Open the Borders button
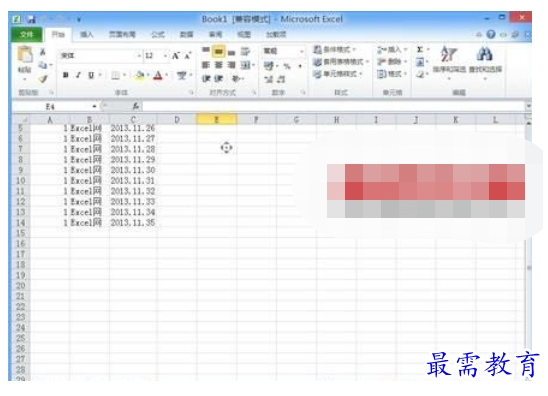 pos(115,75)
